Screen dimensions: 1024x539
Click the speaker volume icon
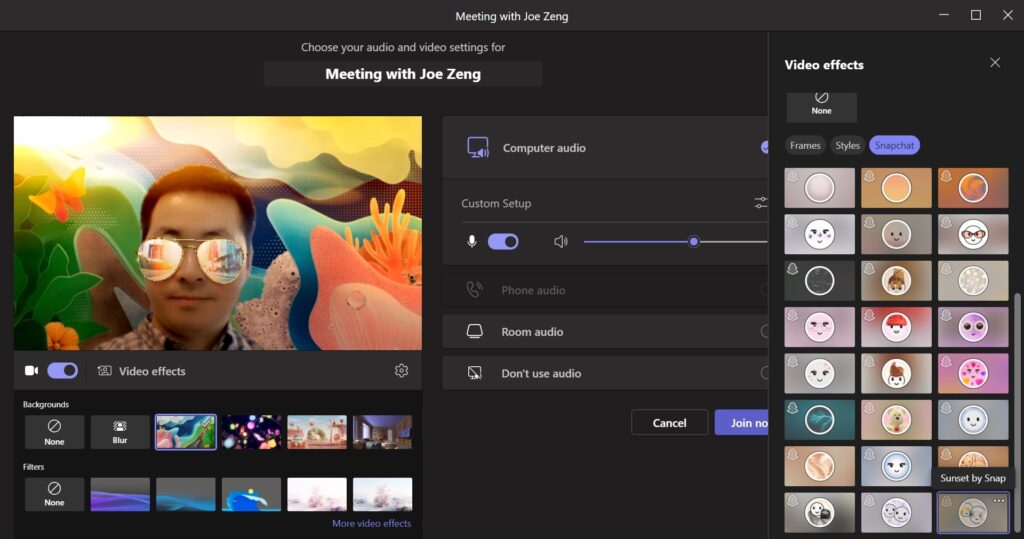[x=561, y=241]
